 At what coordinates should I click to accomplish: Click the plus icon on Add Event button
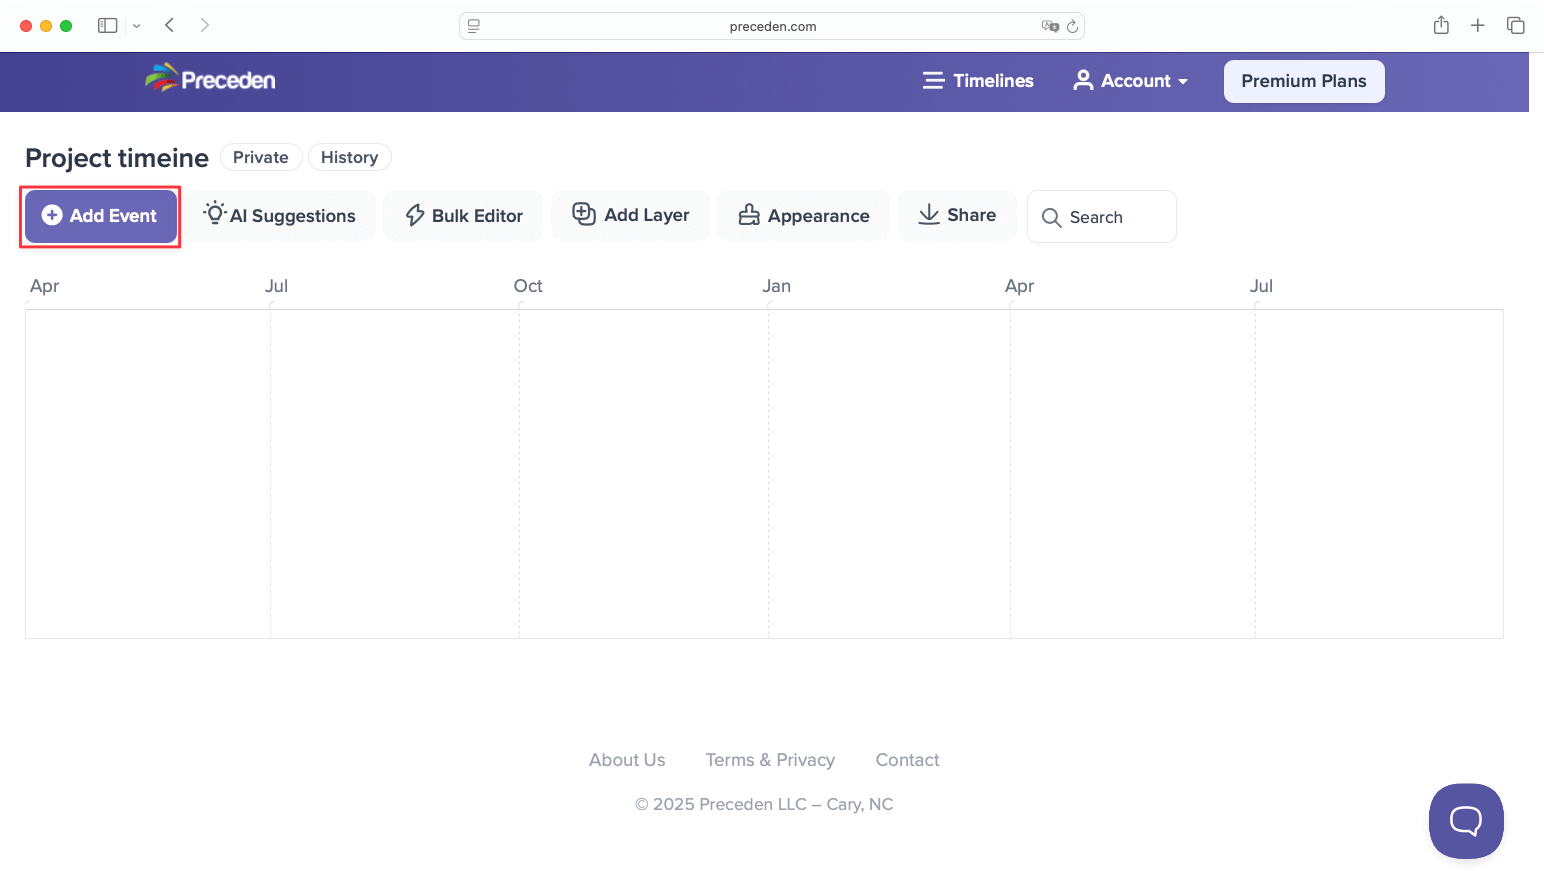[50, 216]
